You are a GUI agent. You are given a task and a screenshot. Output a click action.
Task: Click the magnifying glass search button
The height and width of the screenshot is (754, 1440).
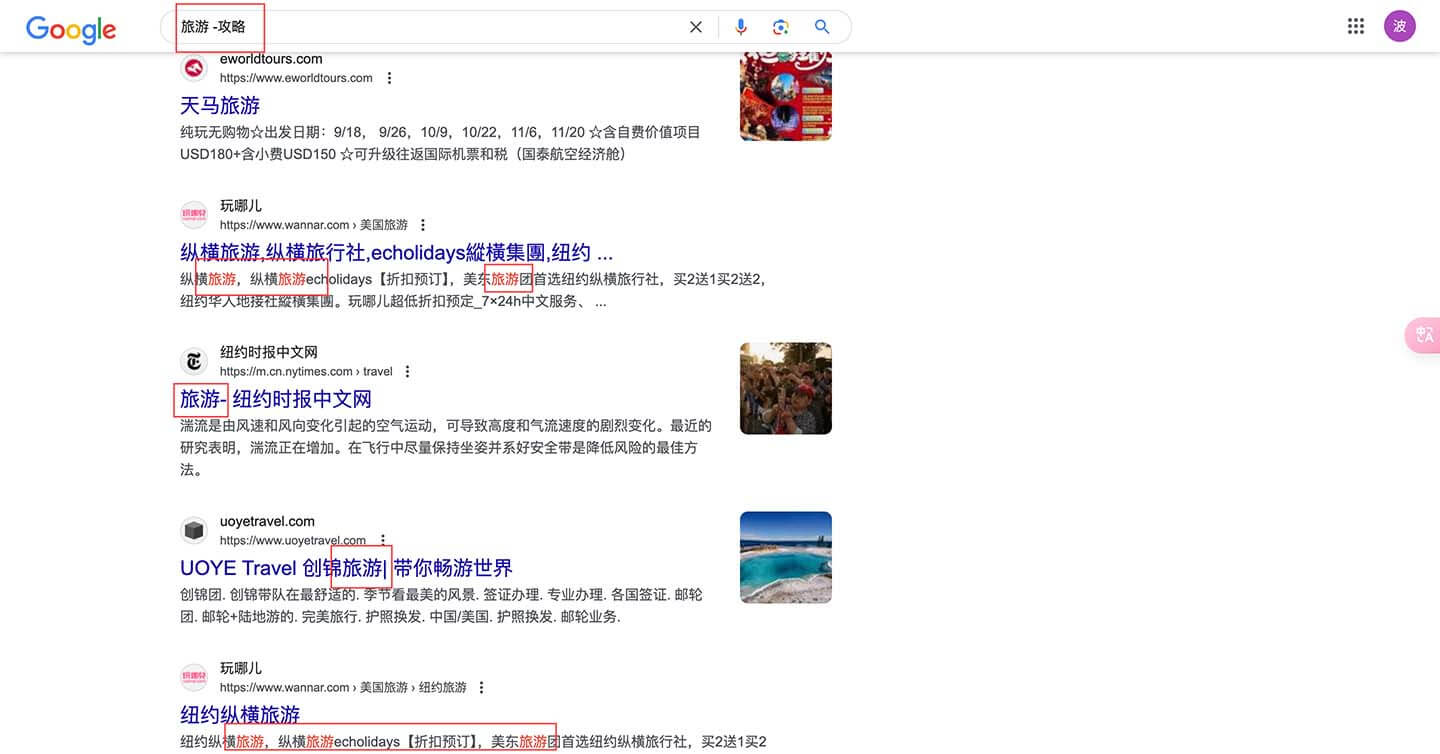[x=822, y=27]
